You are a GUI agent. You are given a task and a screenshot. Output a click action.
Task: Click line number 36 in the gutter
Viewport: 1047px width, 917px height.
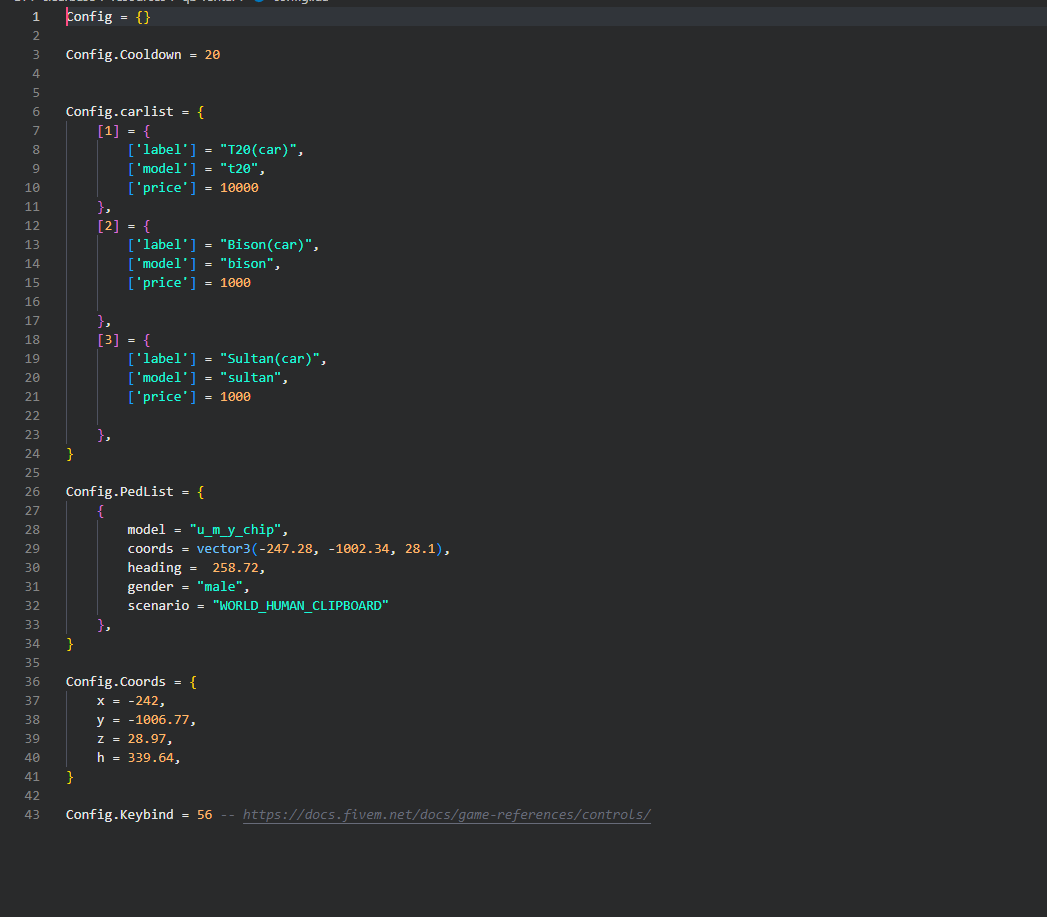pyautogui.click(x=32, y=682)
